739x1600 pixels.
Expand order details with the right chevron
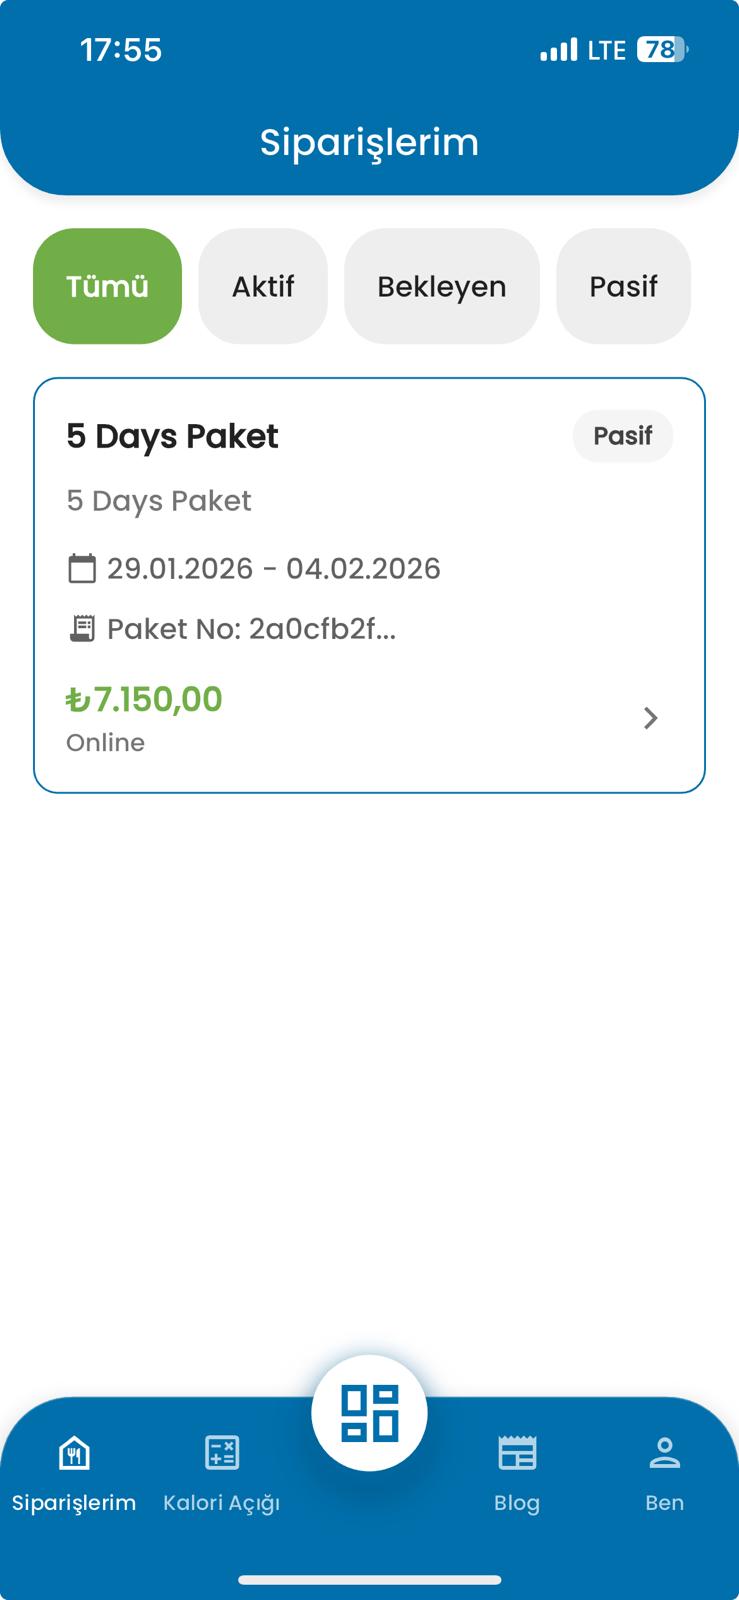pyautogui.click(x=651, y=718)
